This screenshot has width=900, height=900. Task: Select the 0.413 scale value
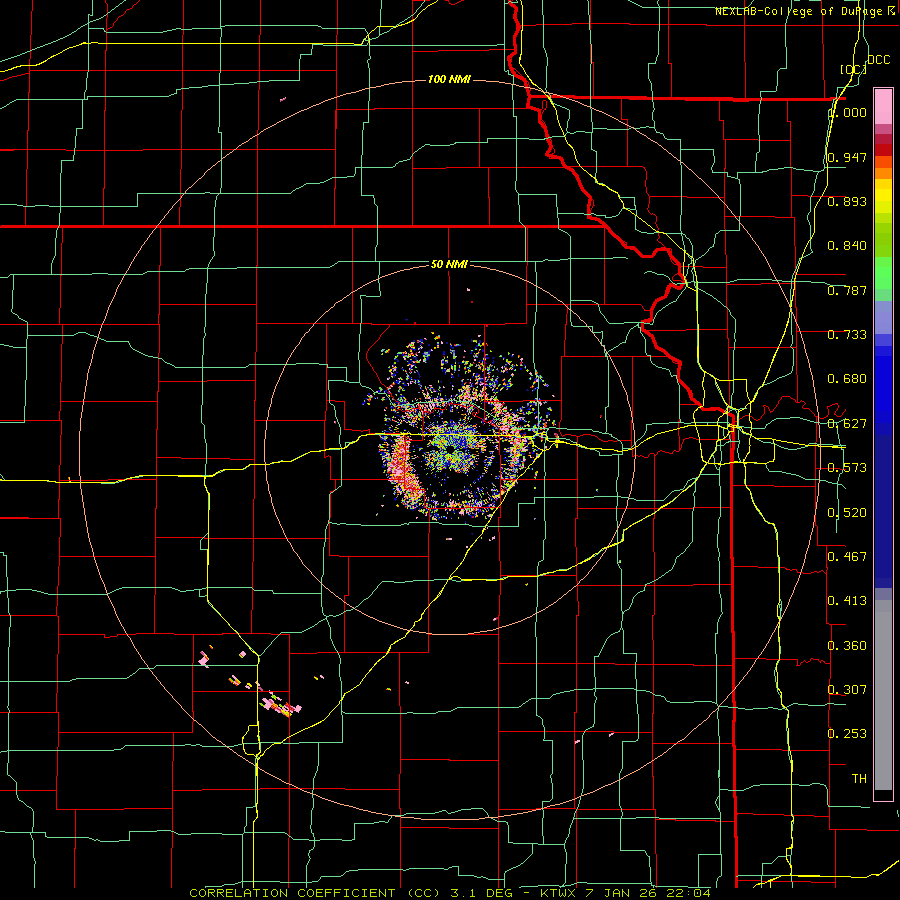click(x=847, y=601)
